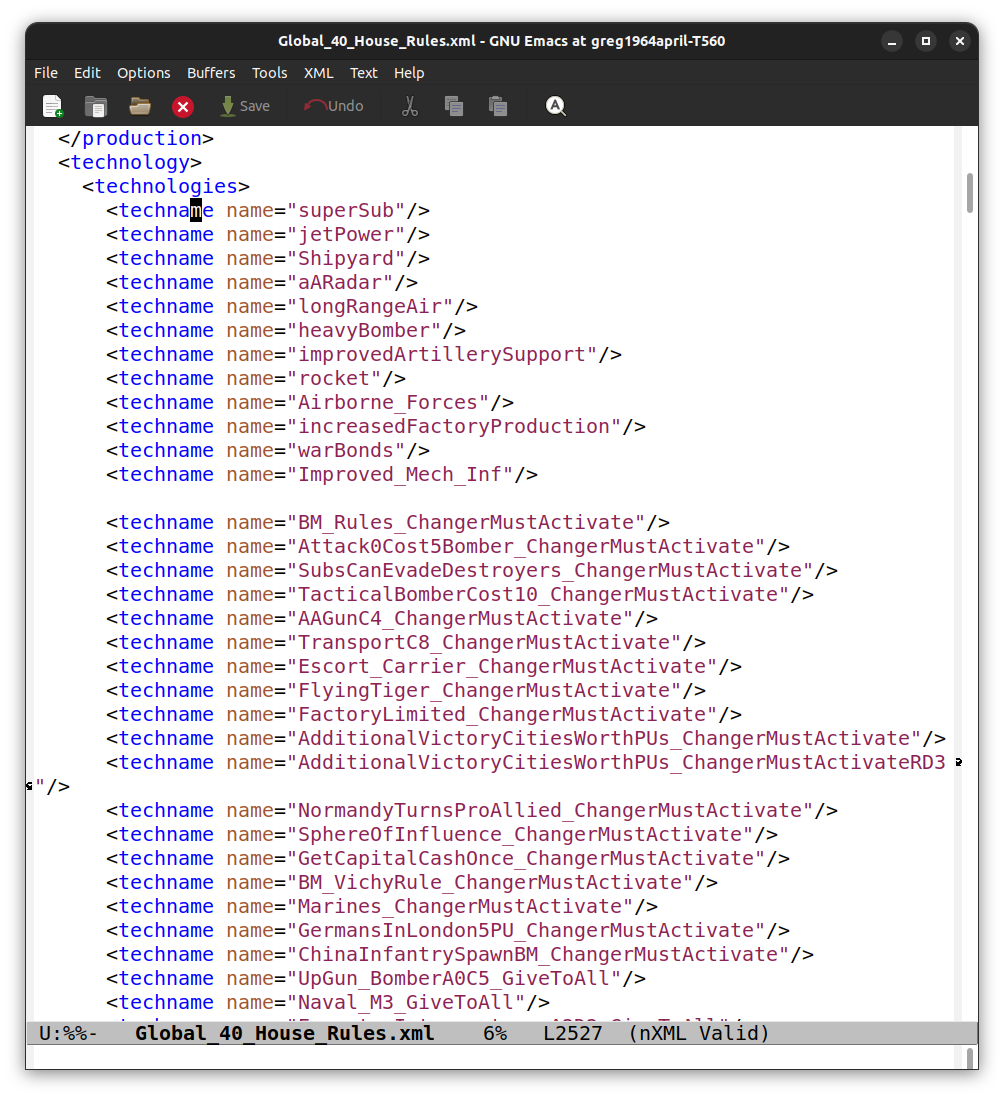Click "BM_VichyRule_ChangerMustActivate" value

point(490,882)
